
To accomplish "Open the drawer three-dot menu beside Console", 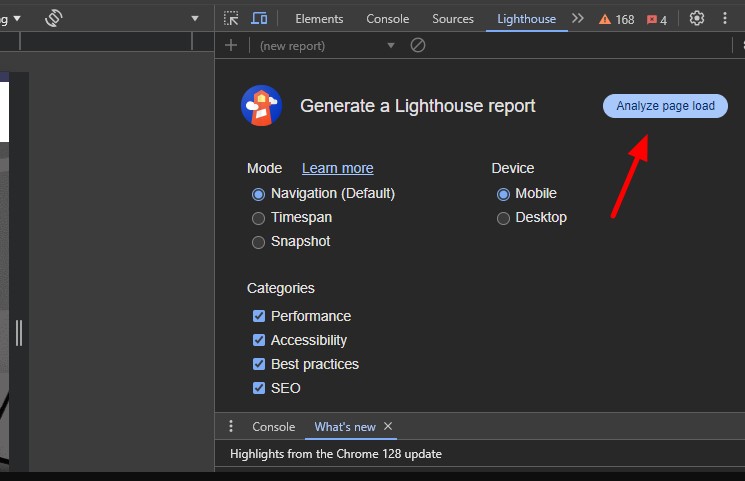I will coord(231,426).
